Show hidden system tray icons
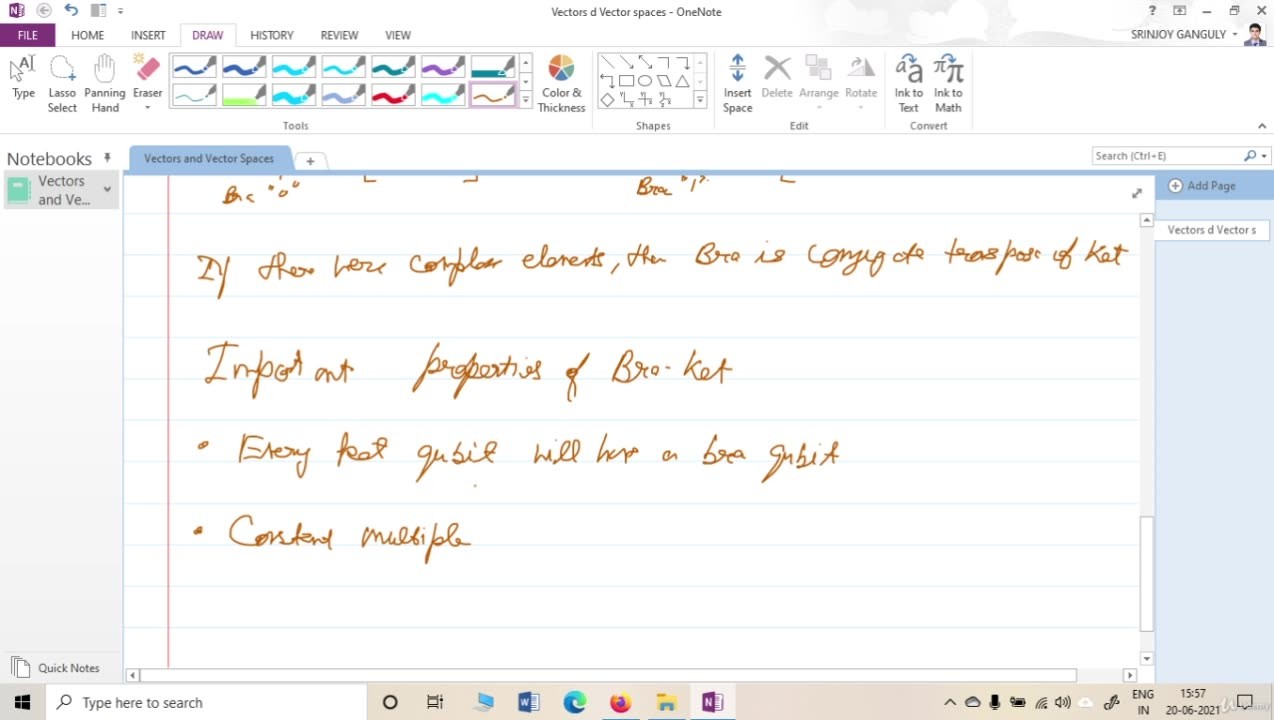Viewport: 1274px width, 720px height. point(949,702)
